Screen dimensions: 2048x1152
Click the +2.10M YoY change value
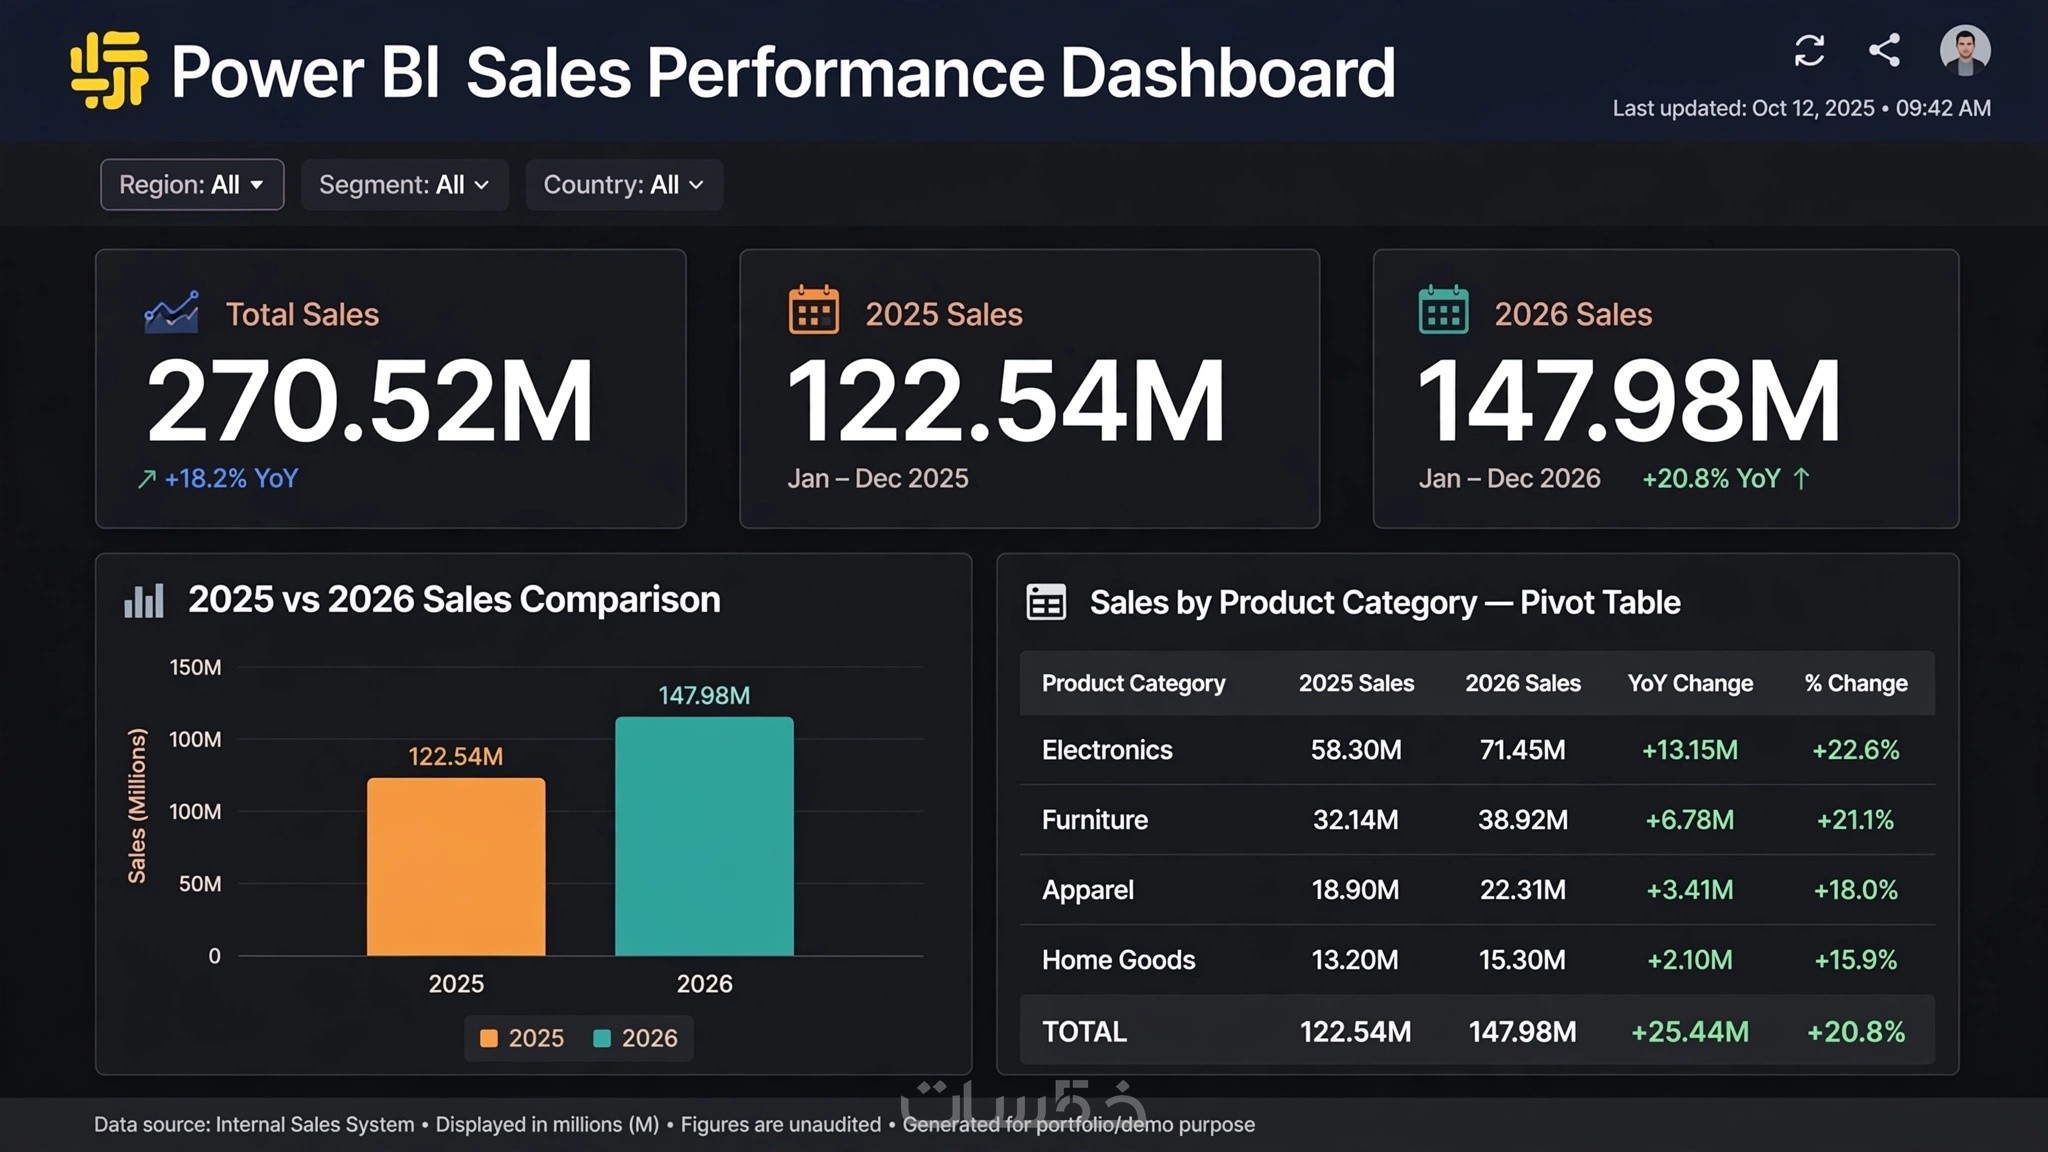[x=1690, y=960]
